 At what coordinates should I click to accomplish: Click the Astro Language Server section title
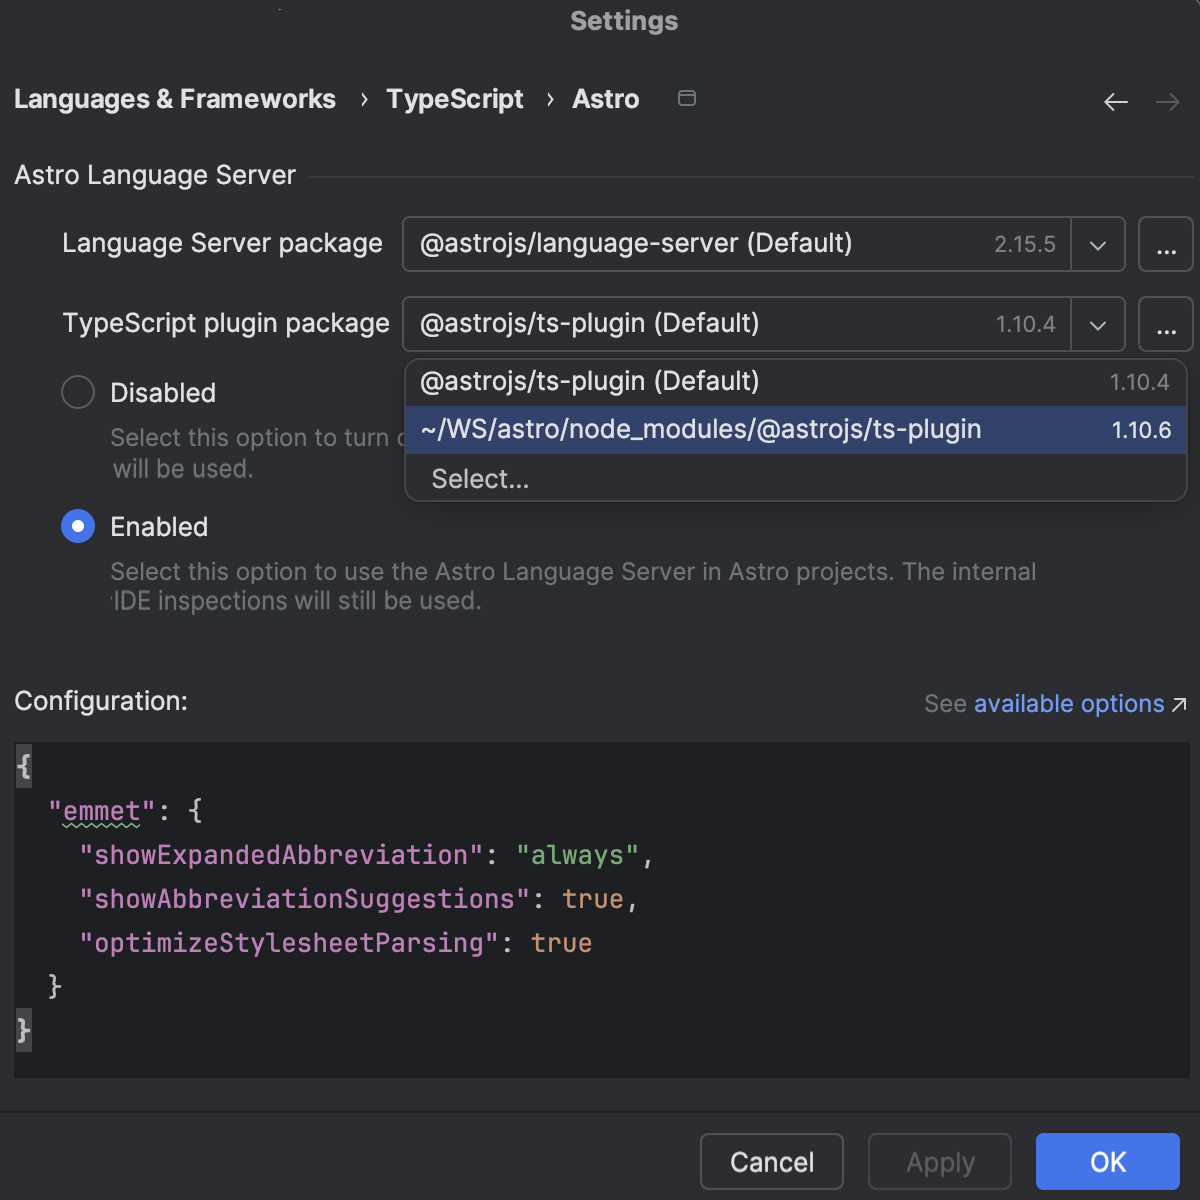155,175
